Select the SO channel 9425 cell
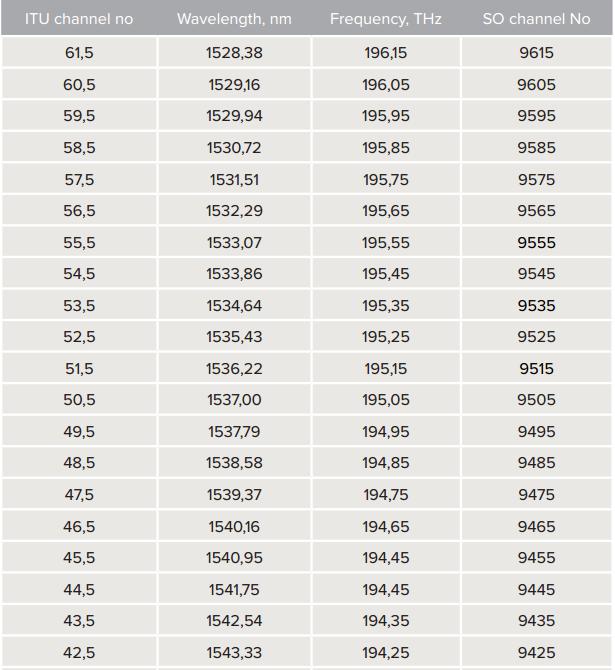Screen dimensions: 615x670 [536, 652]
